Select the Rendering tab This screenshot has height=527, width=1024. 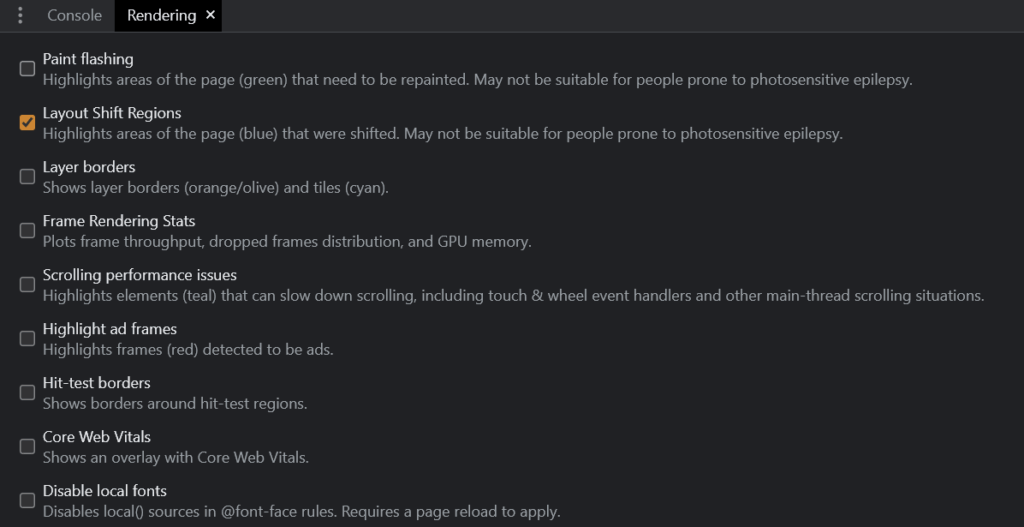pyautogui.click(x=161, y=16)
